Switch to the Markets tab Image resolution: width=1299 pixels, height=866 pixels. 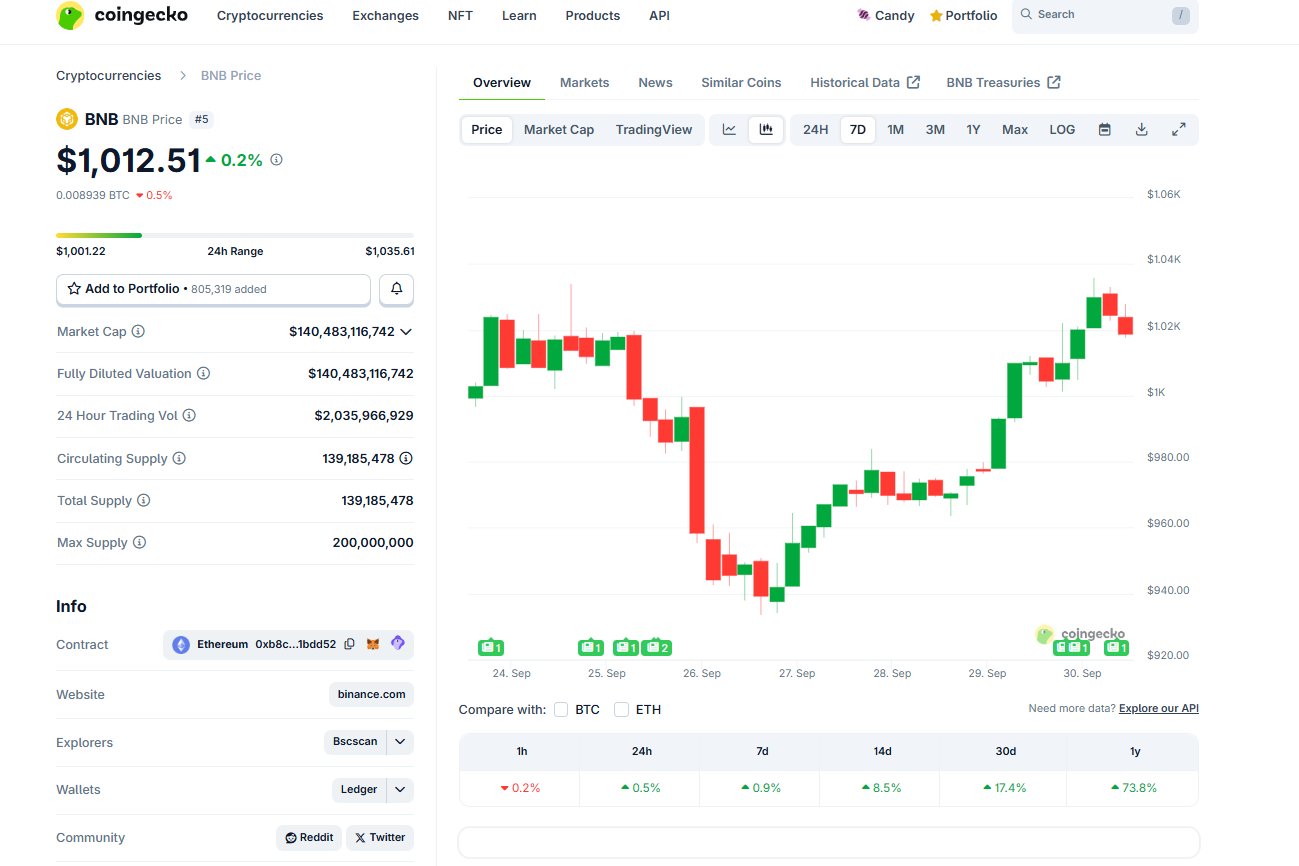tap(584, 83)
